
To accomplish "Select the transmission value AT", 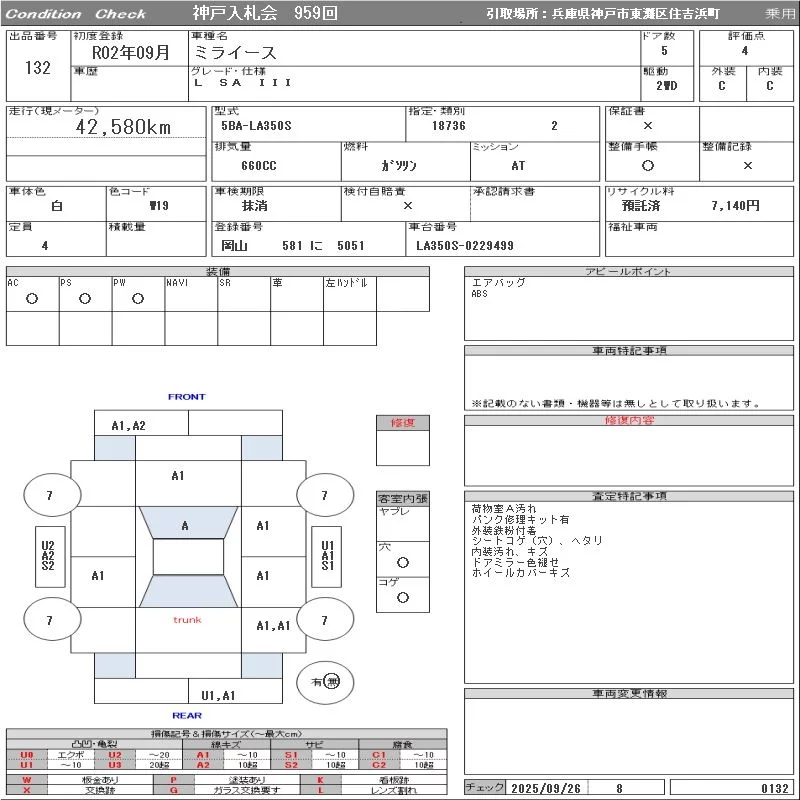I will click(x=518, y=166).
